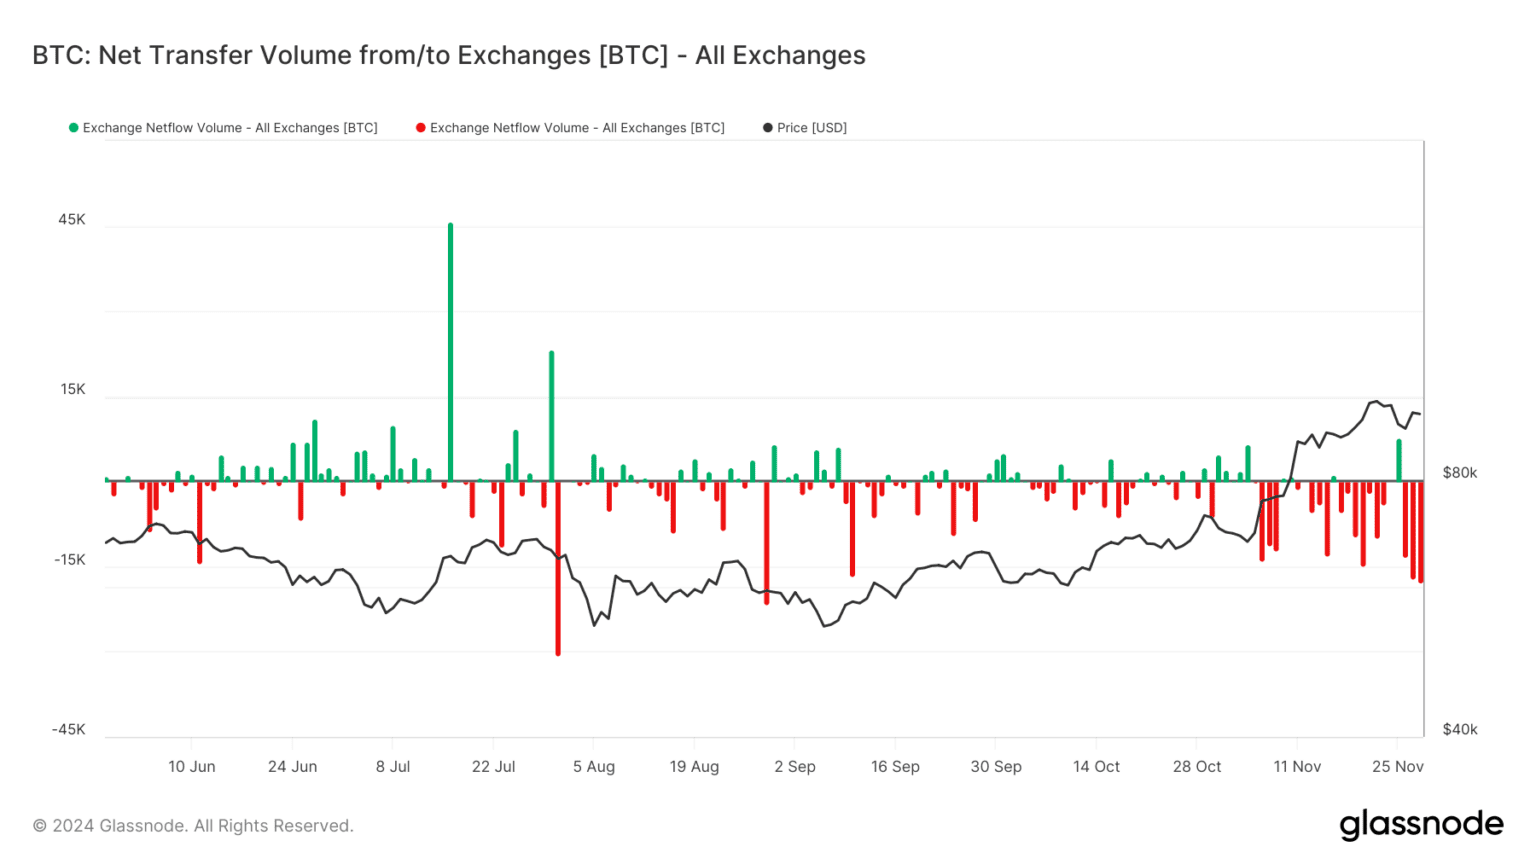
Task: Select the 22 Jul date label
Action: (493, 767)
